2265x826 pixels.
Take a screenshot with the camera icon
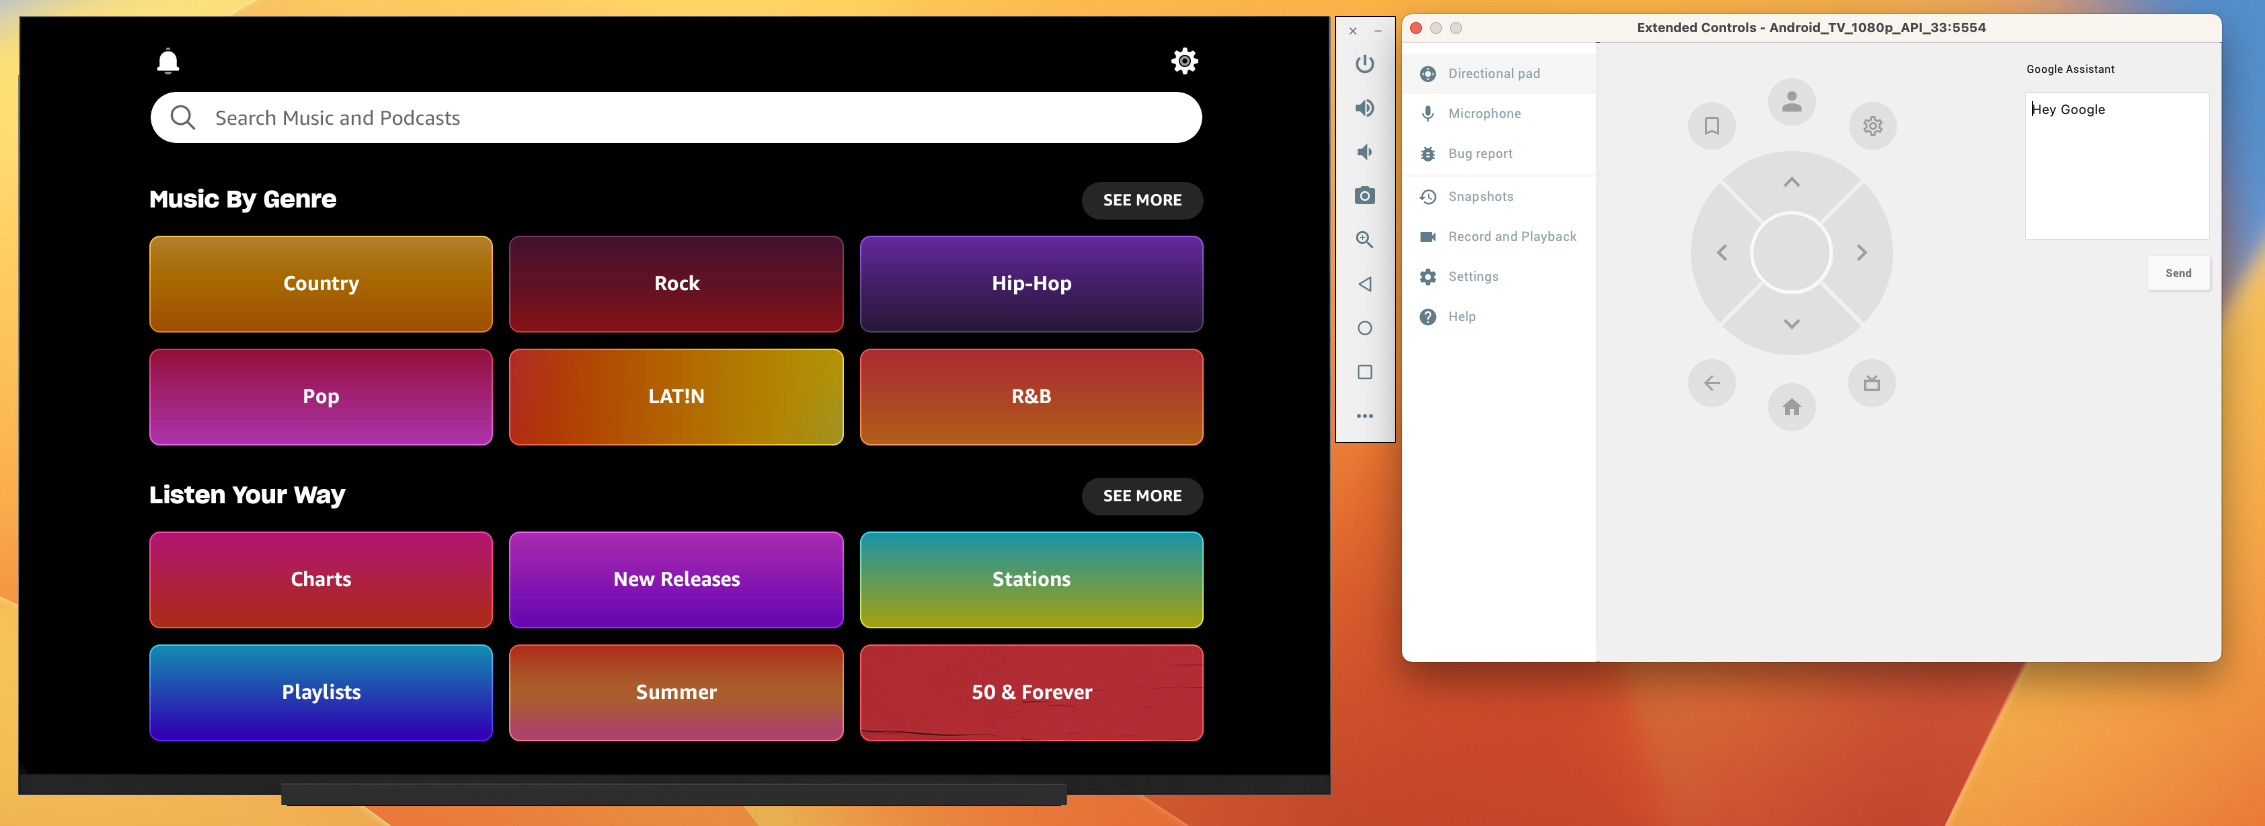[1365, 196]
